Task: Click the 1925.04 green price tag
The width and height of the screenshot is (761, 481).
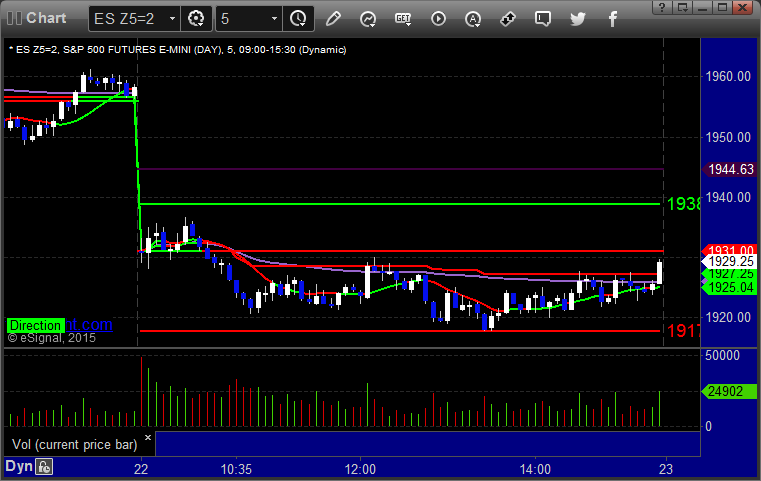Action: click(730, 287)
